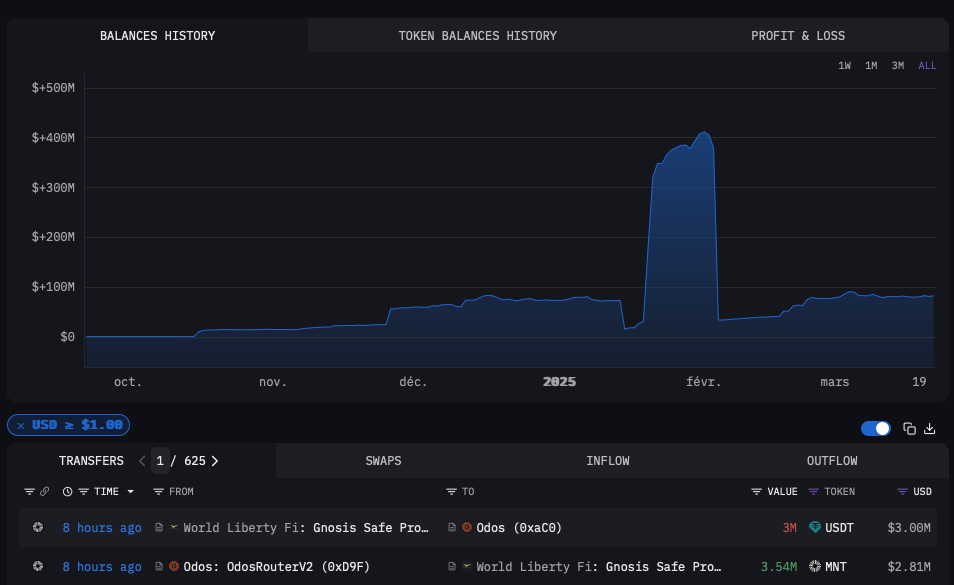Screen dimensions: 954x585
Task: Go to previous transfers page
Action: coord(142,461)
